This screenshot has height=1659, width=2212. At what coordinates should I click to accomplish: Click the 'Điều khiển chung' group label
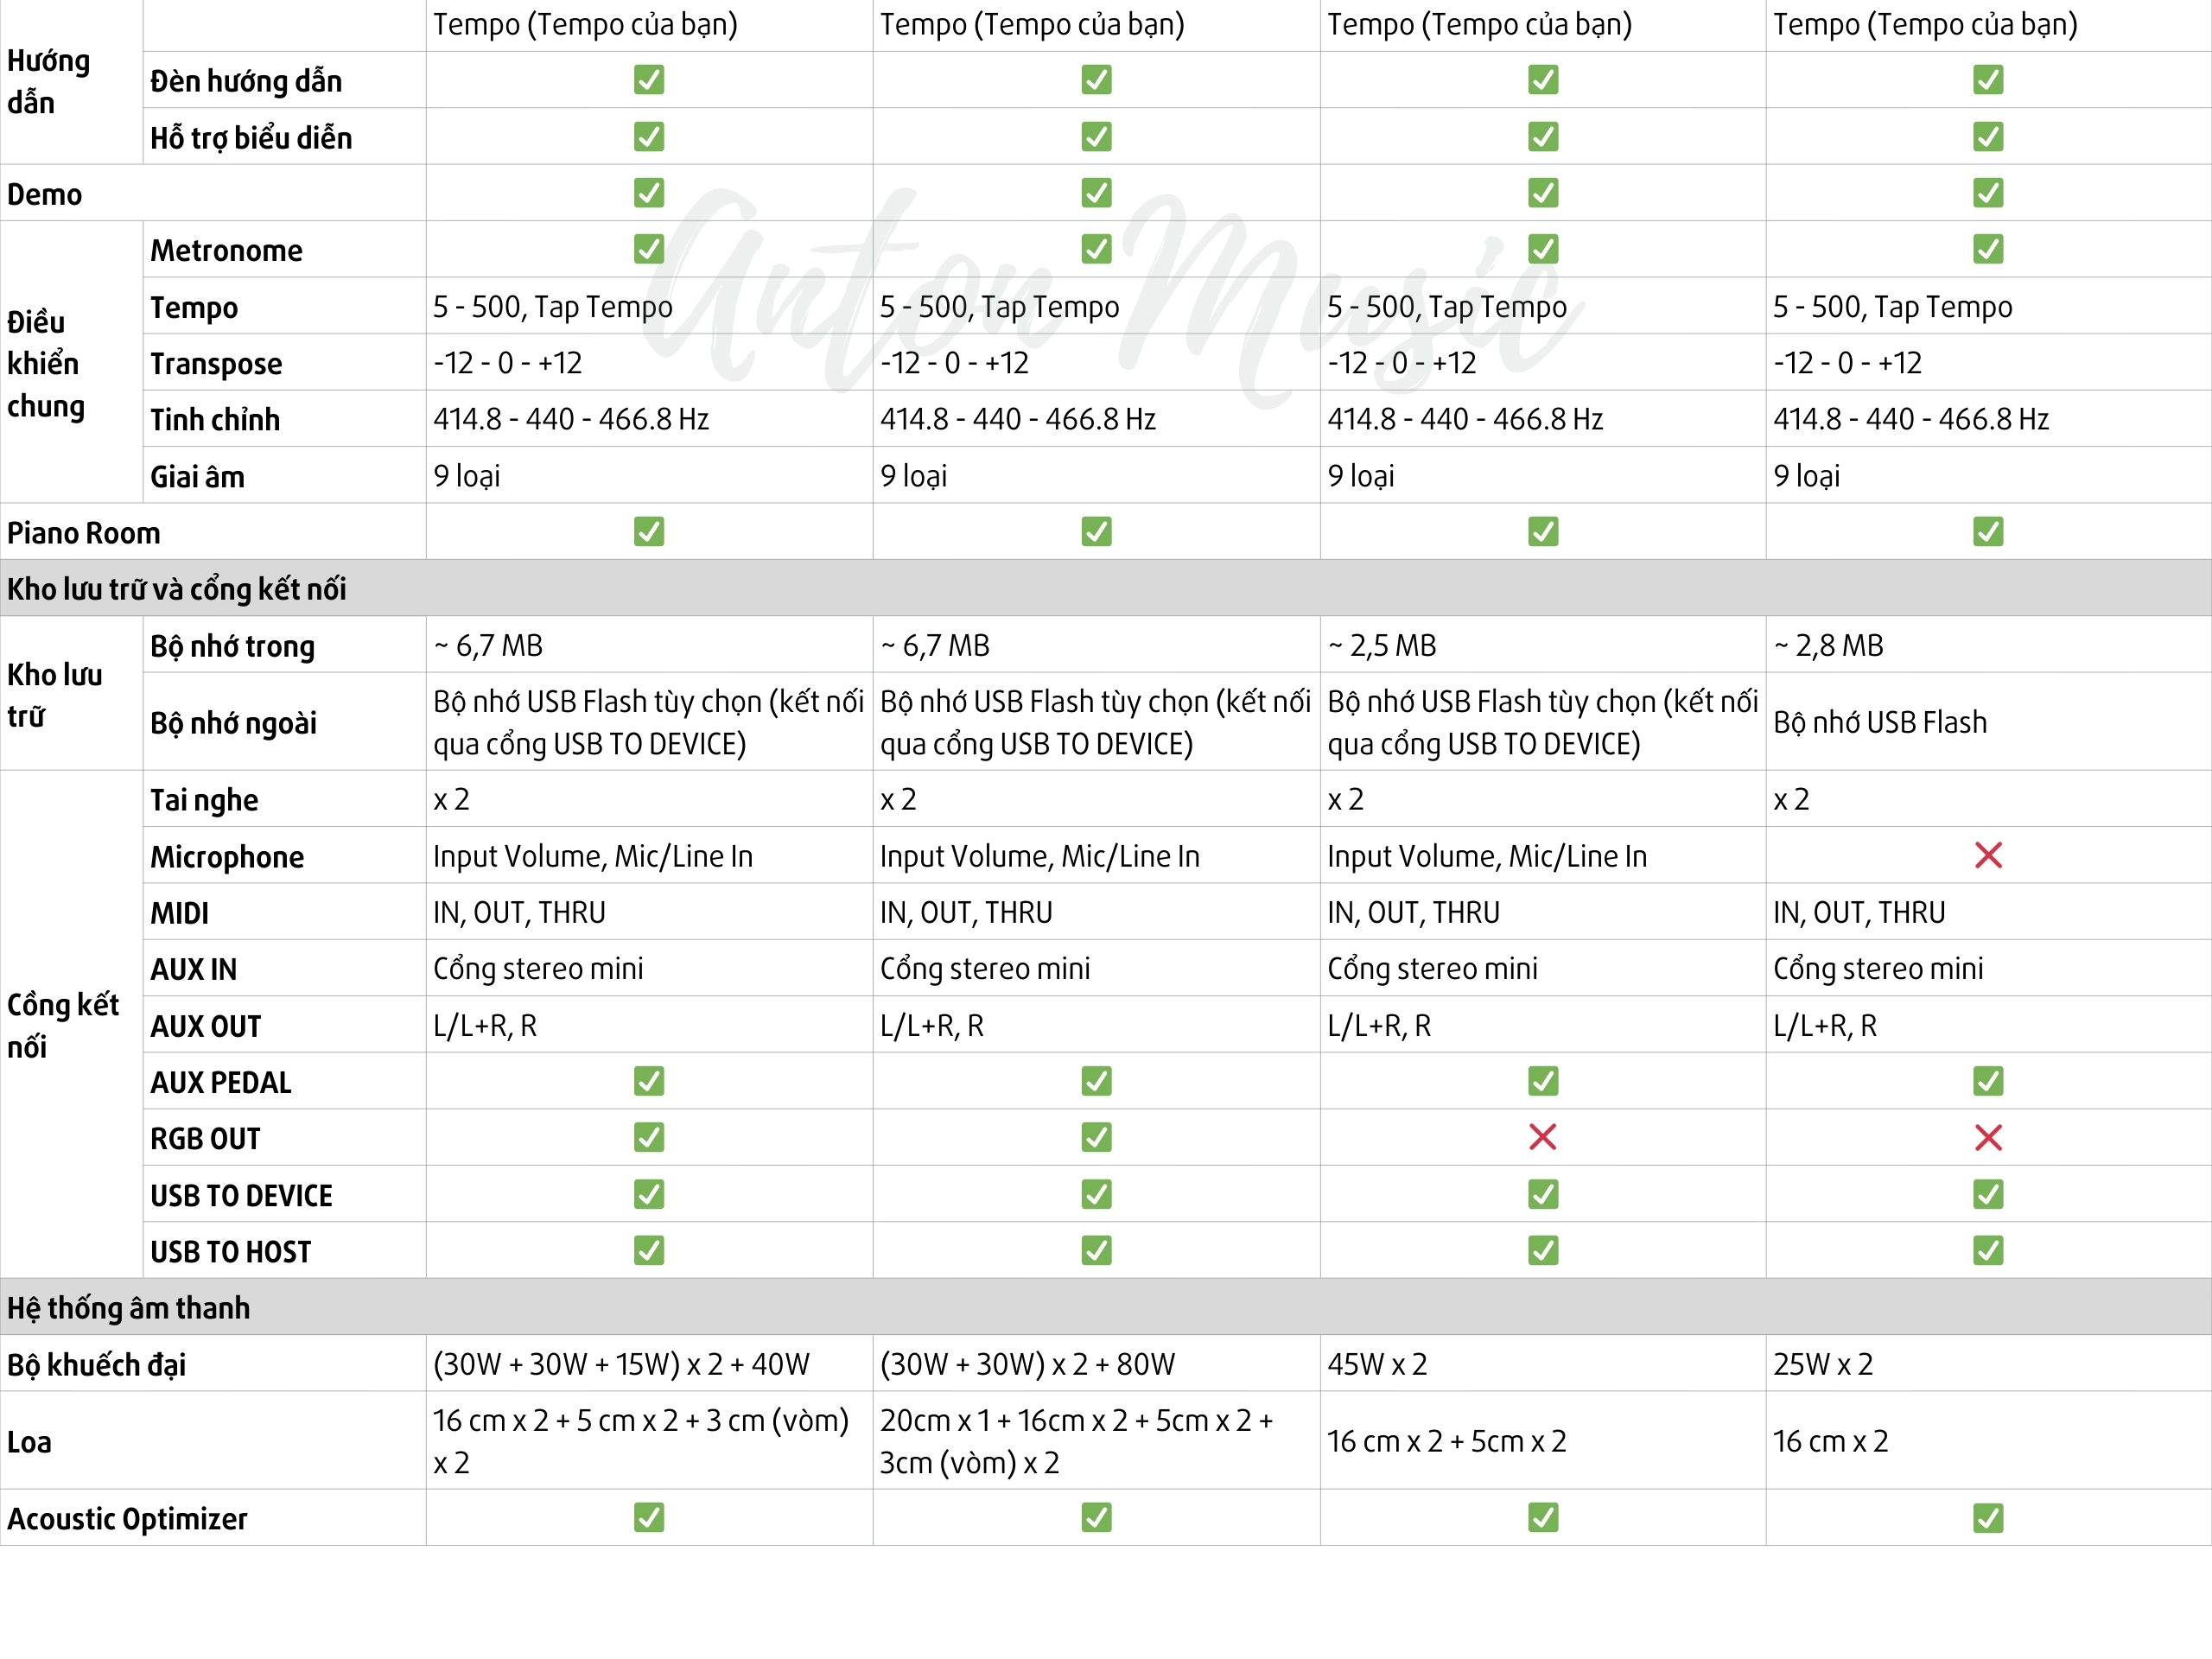pyautogui.click(x=46, y=364)
